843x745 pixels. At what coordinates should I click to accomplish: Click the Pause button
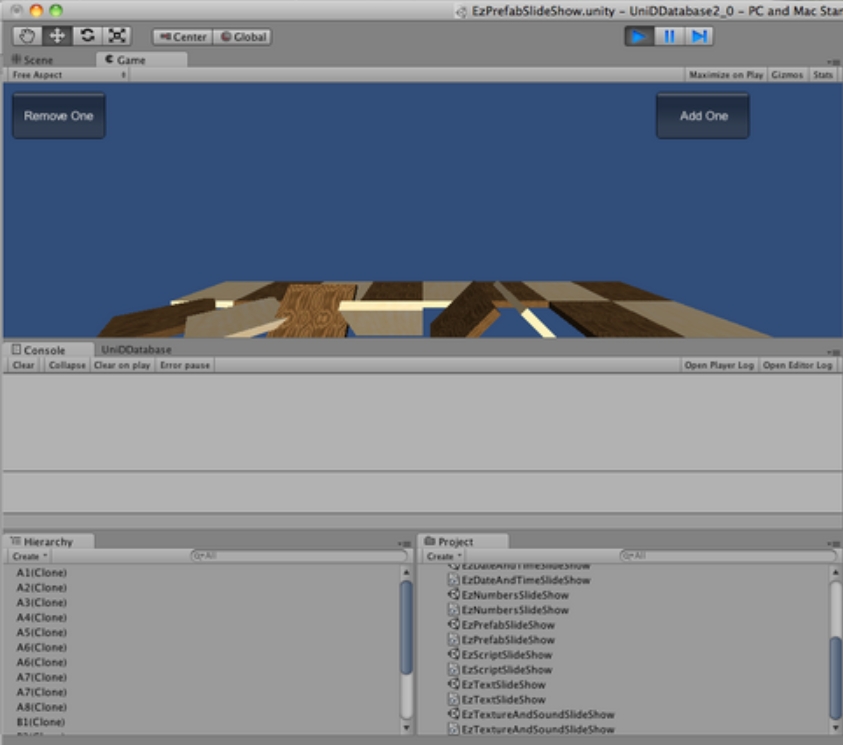(x=669, y=36)
